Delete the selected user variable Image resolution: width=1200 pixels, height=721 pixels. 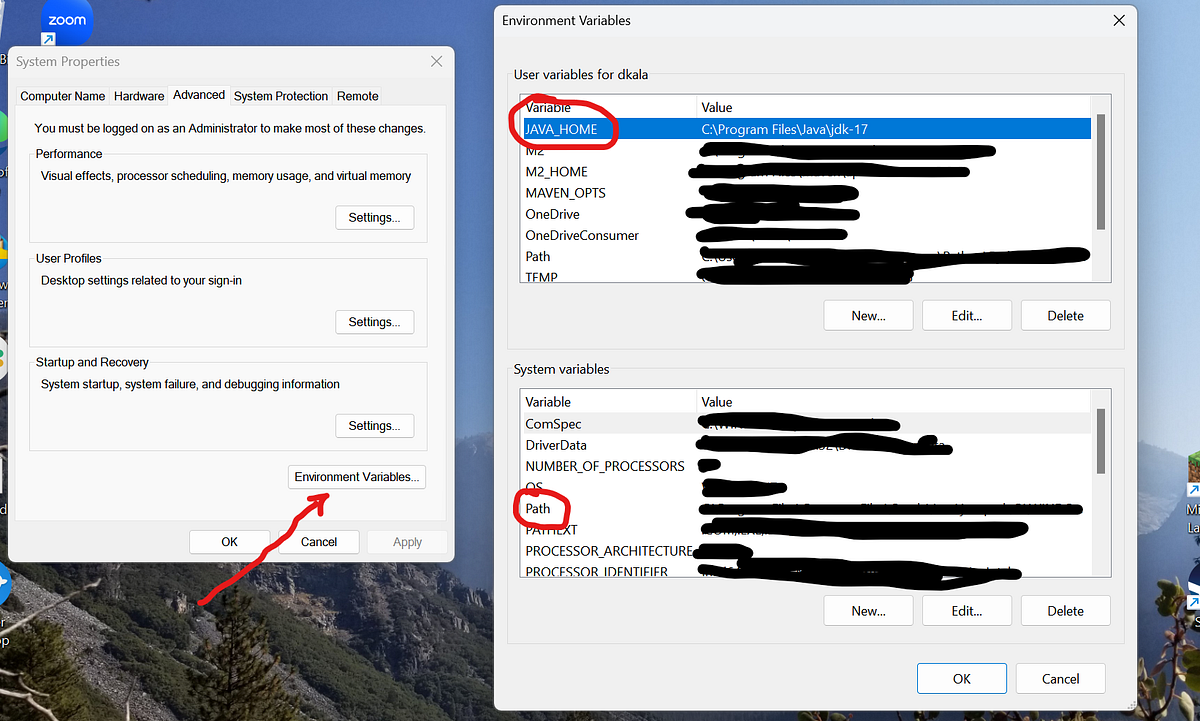[x=1065, y=314]
